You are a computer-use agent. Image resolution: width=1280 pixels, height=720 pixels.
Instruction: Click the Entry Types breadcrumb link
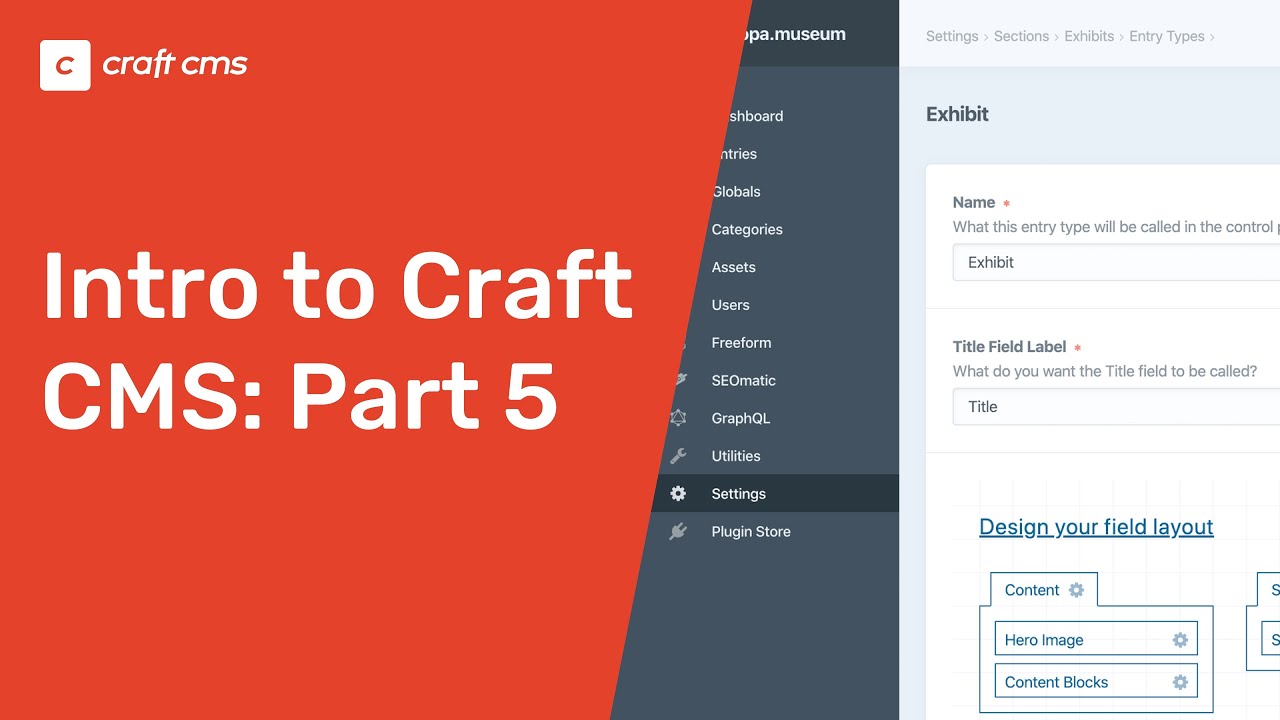point(1167,36)
